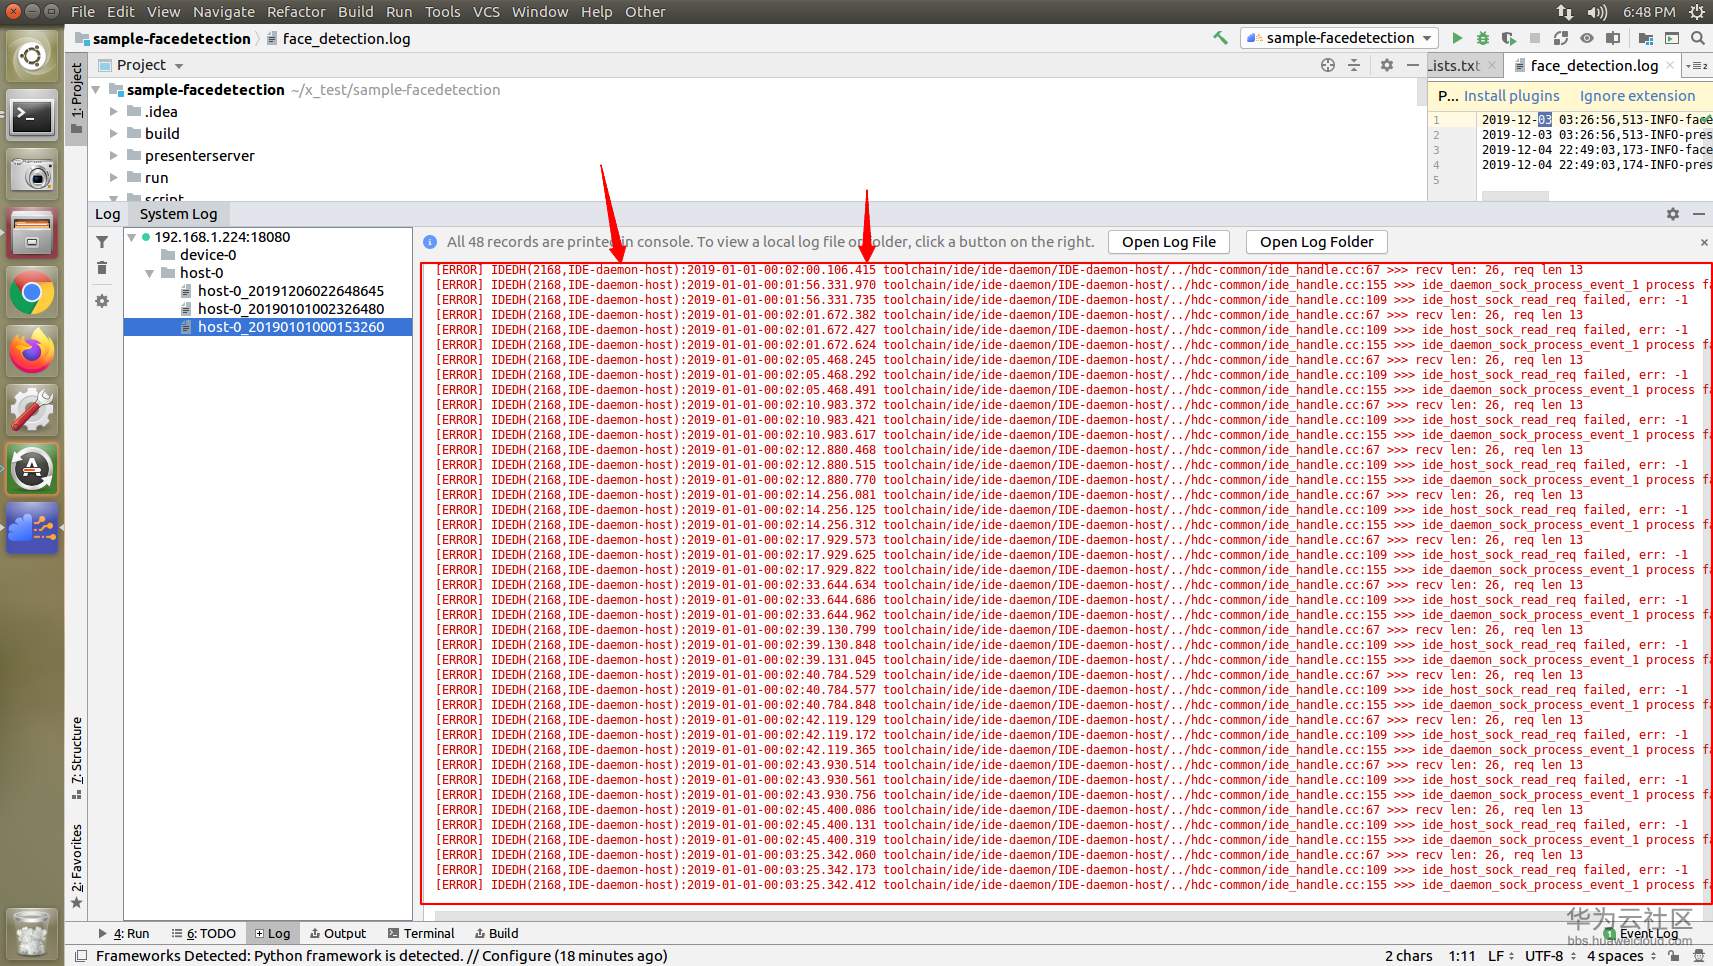Click the grey Stop square icon
The height and width of the screenshot is (966, 1713).
[x=1535, y=38]
